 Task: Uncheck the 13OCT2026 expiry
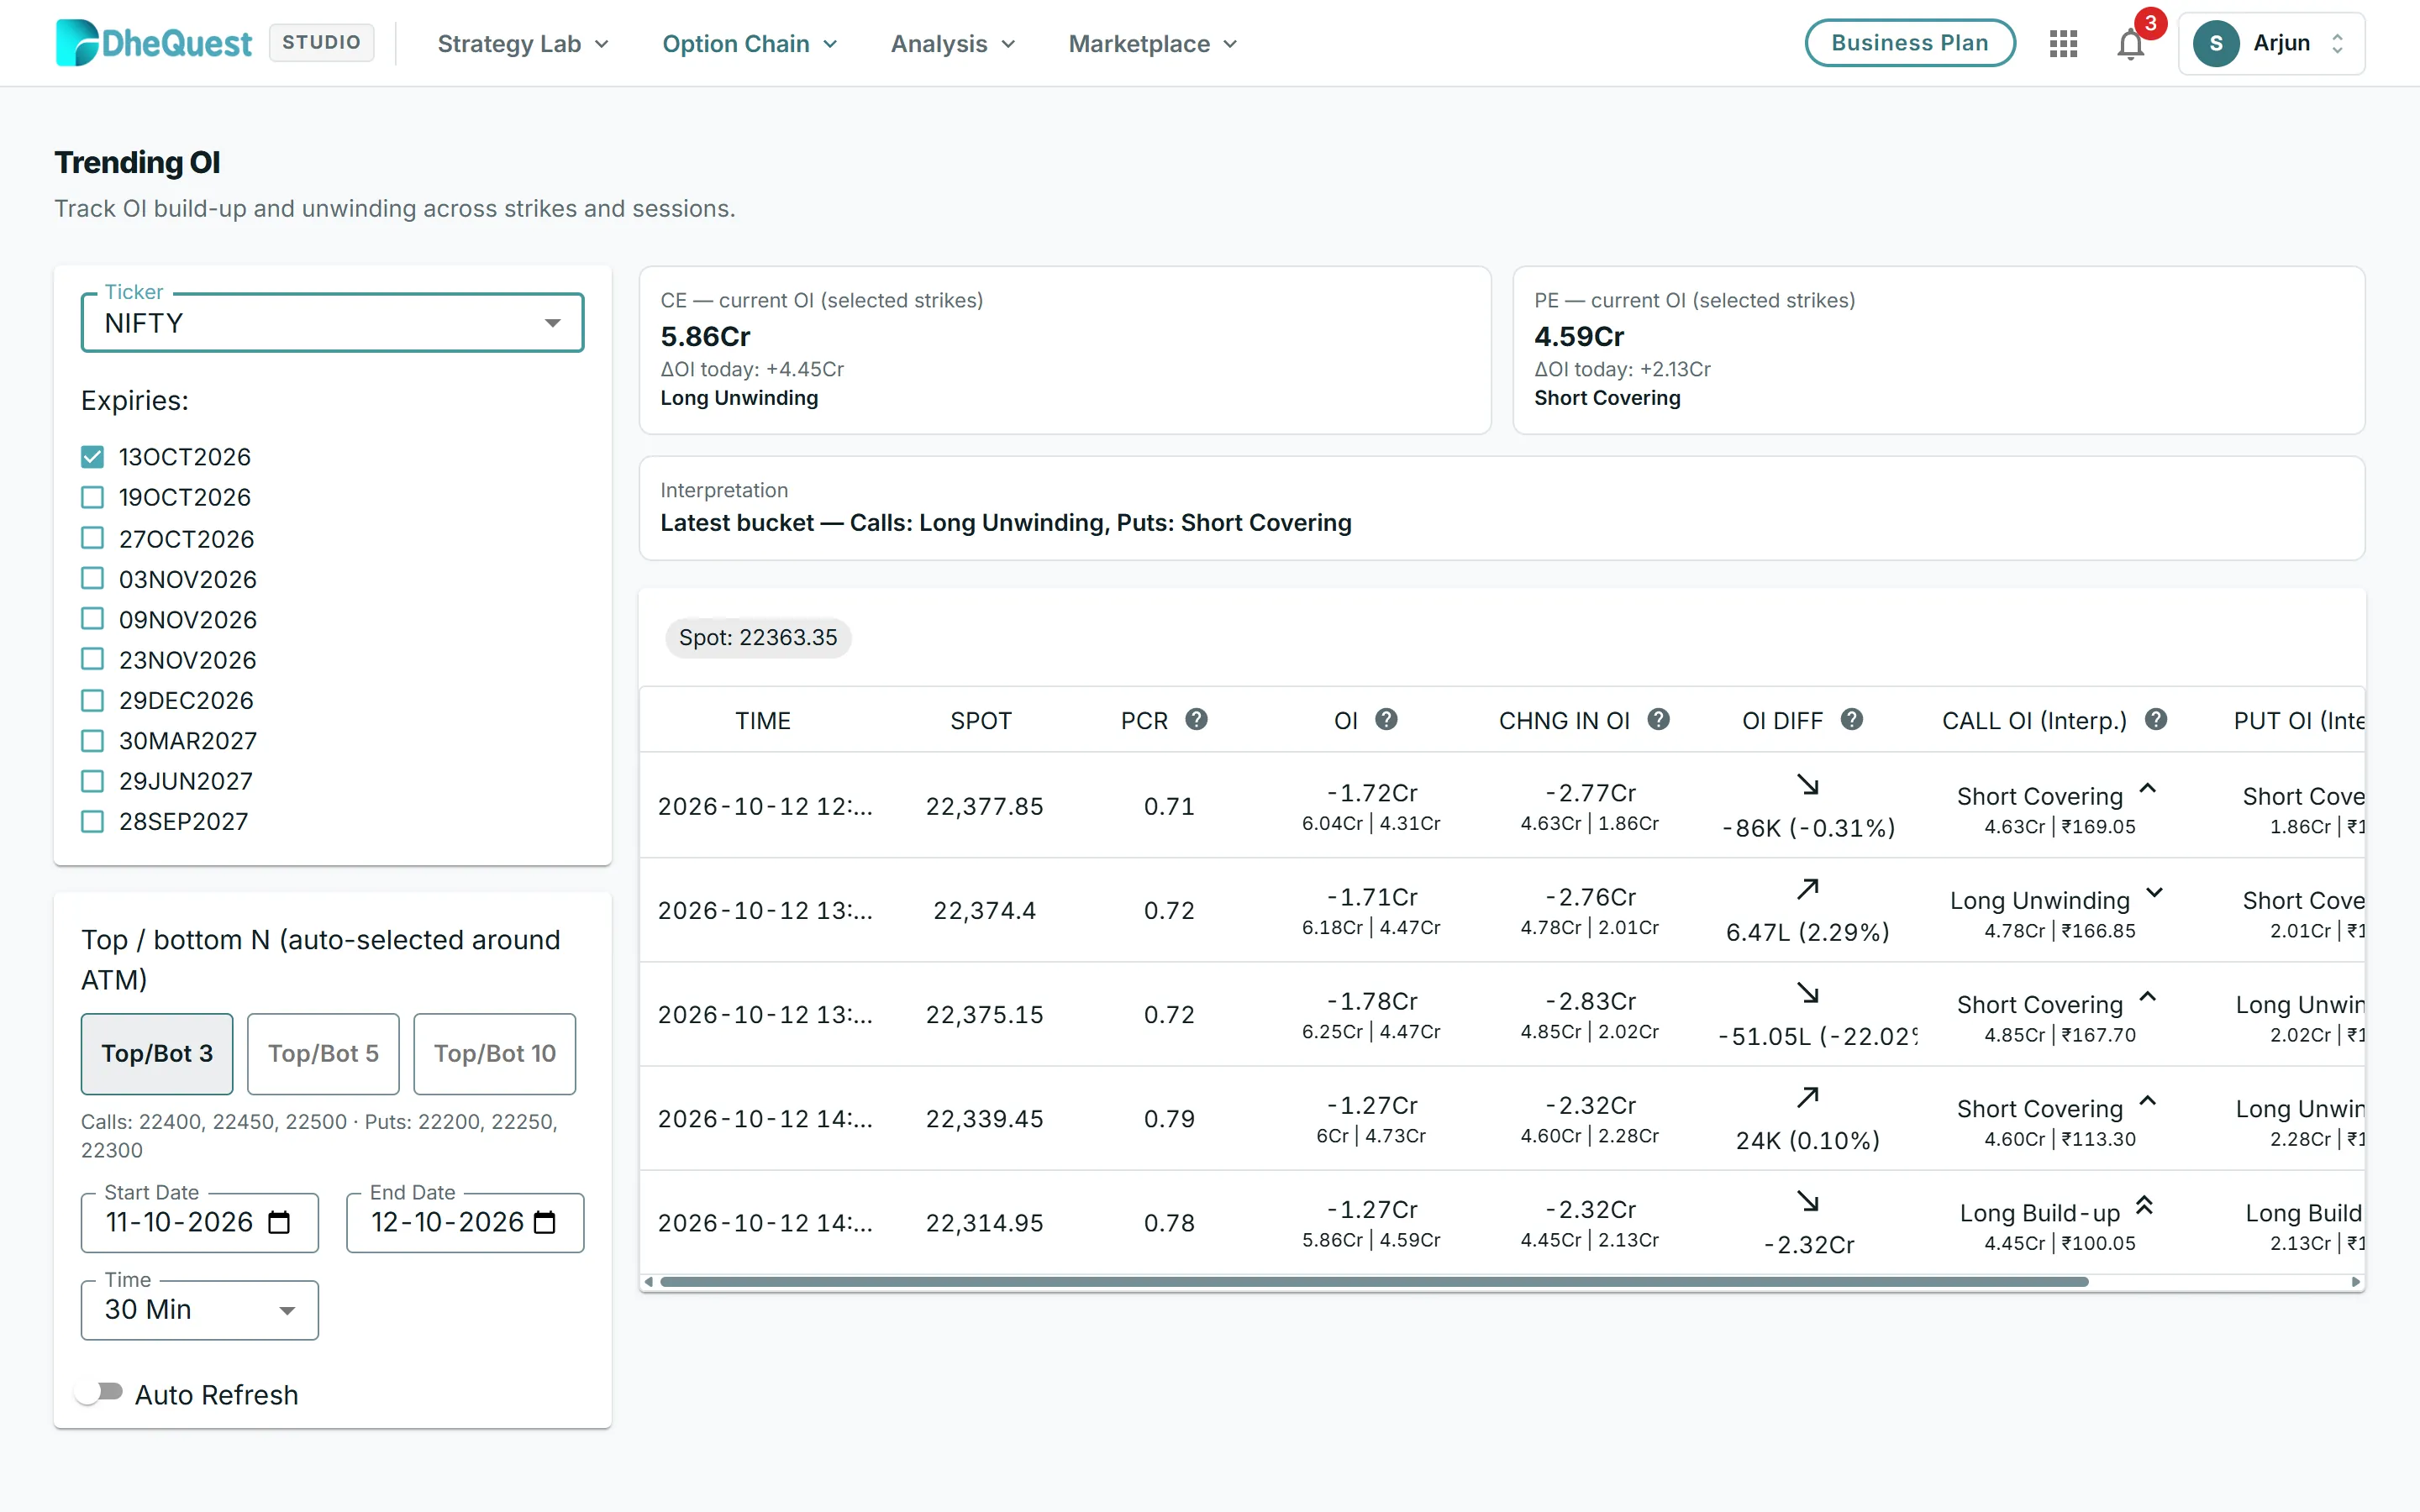click(x=92, y=457)
